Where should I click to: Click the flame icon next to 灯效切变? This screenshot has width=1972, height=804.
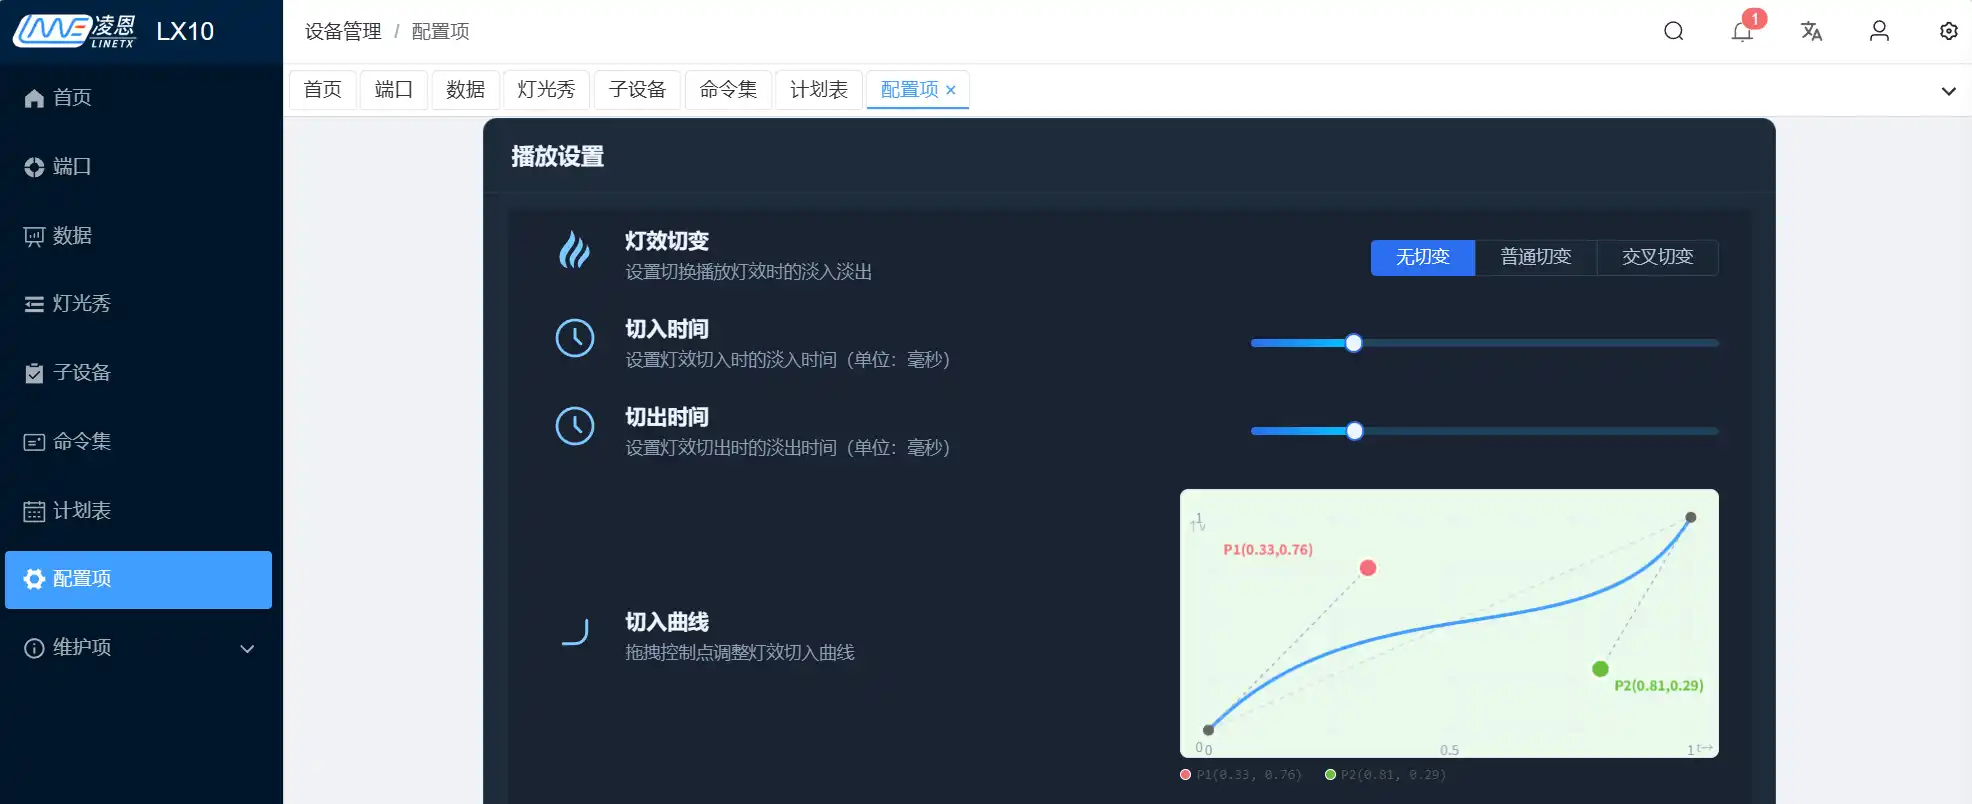[x=574, y=250]
